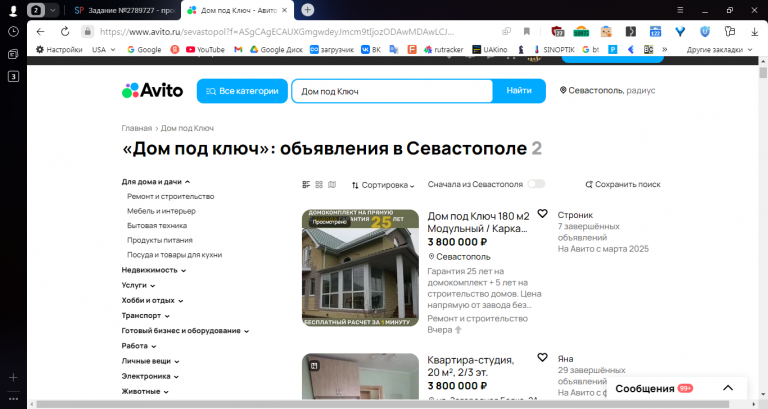Click Сохранить поиск
The image size is (768, 409).
click(623, 185)
